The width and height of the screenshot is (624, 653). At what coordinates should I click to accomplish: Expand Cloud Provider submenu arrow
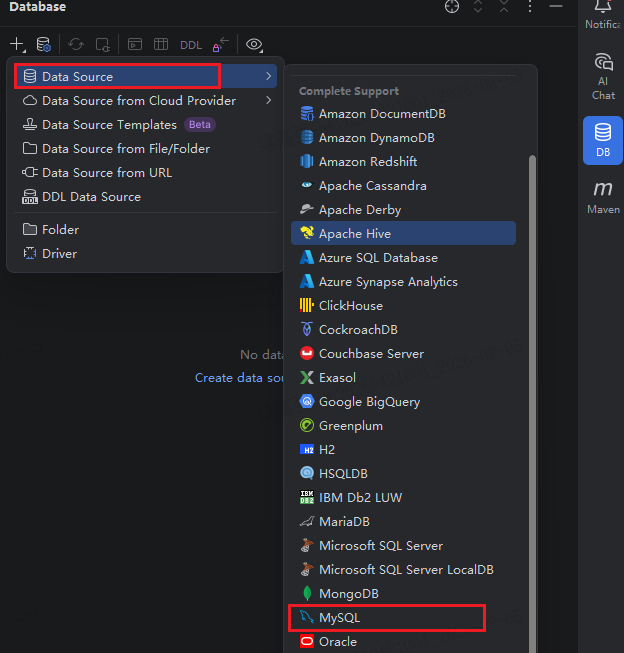pos(269,100)
